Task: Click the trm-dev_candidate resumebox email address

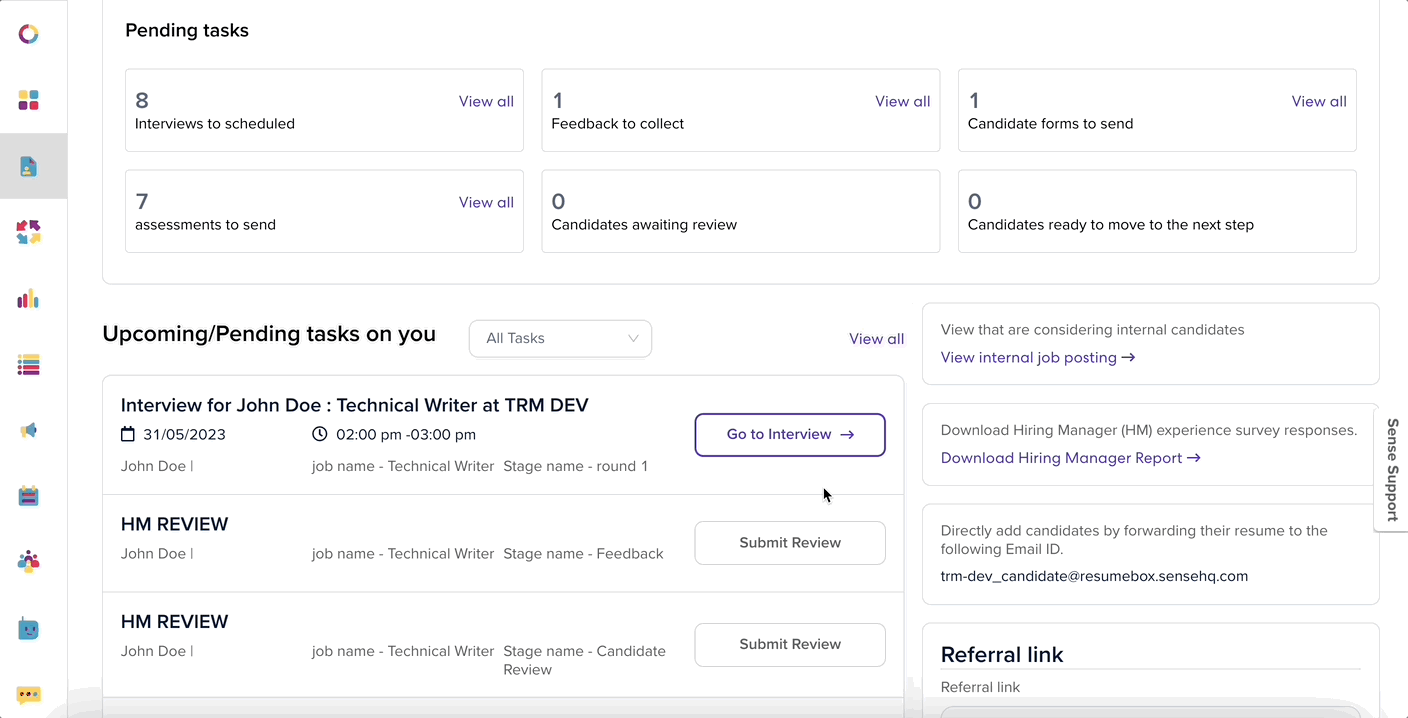Action: pos(1094,576)
